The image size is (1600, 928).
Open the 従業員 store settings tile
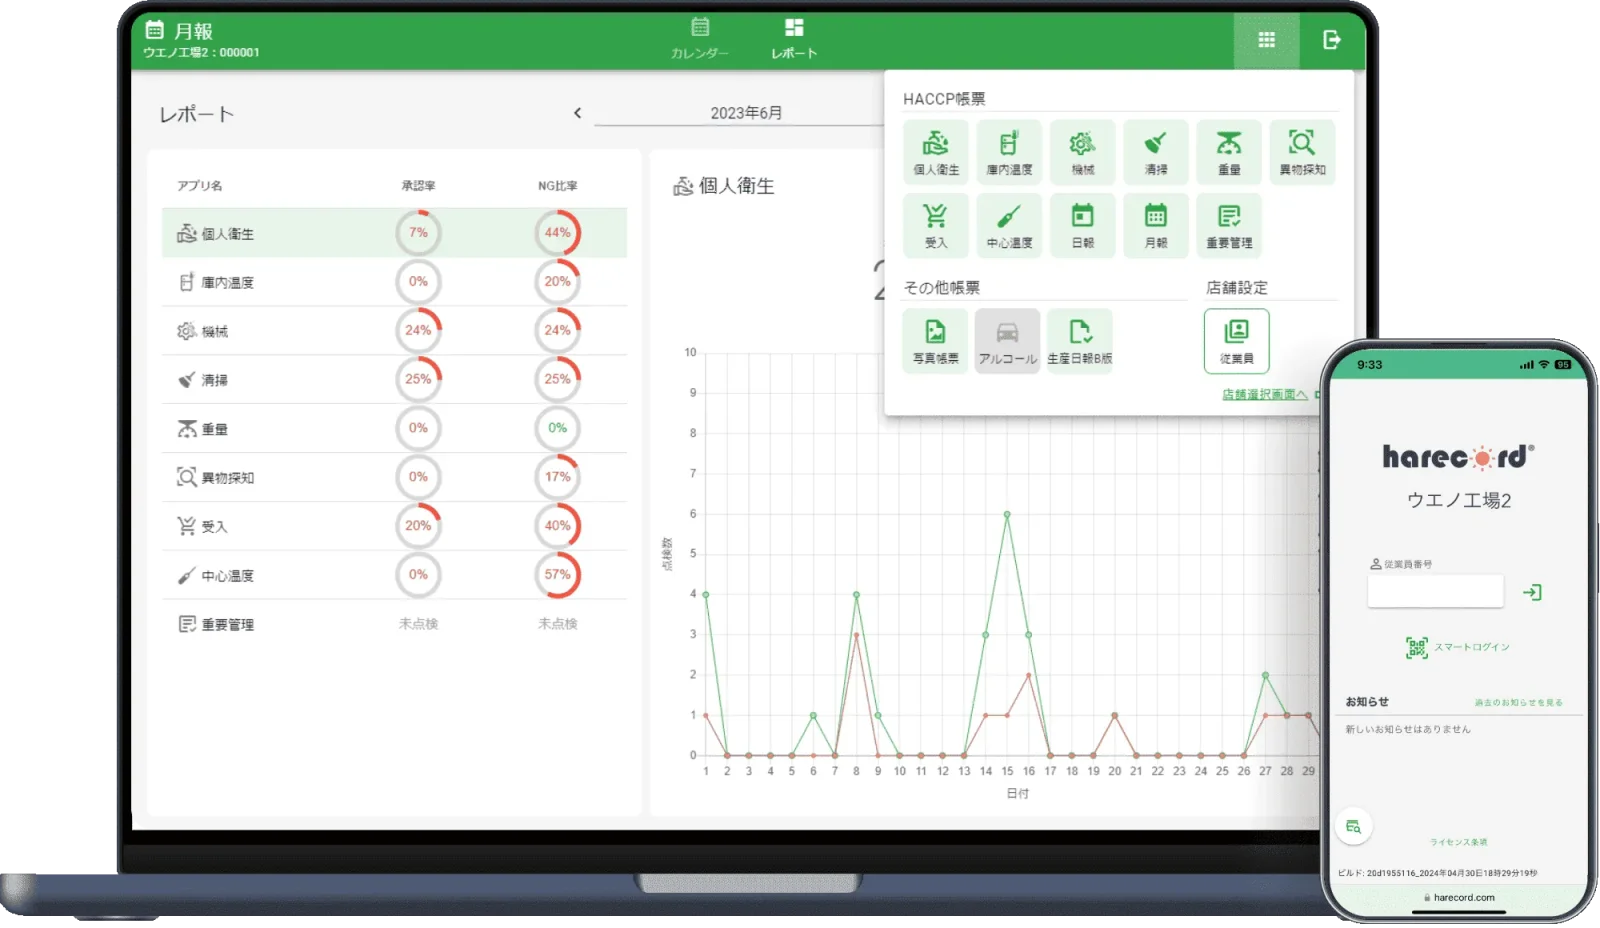1236,340
